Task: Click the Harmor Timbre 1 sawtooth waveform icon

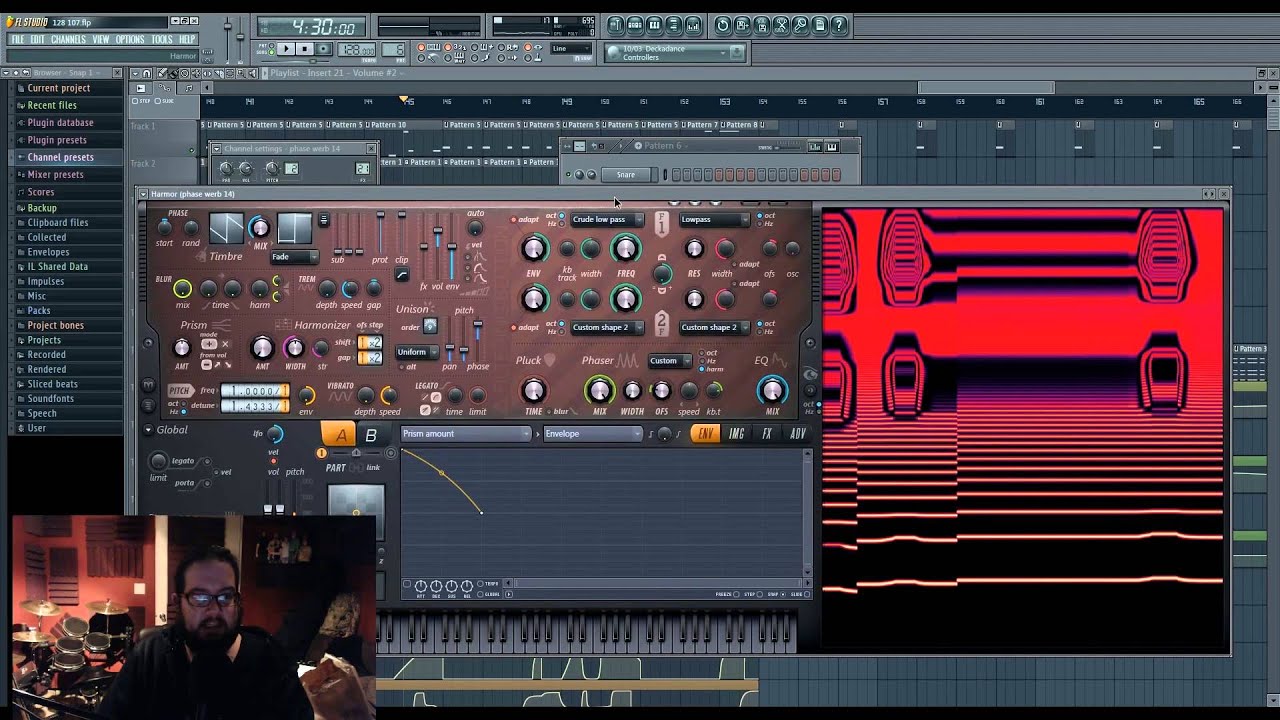Action: tap(225, 229)
